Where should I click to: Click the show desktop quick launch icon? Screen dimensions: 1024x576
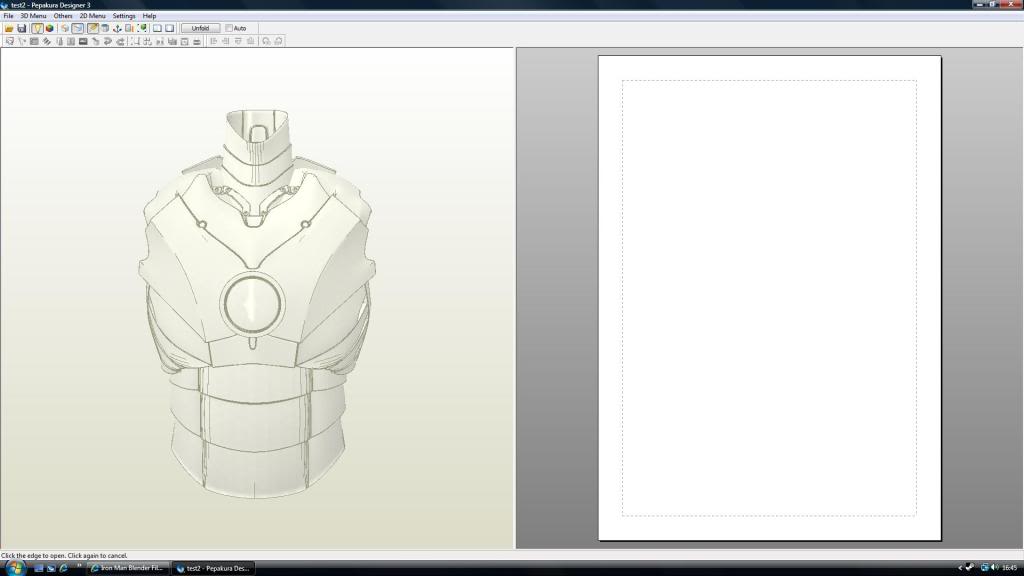pos(39,568)
